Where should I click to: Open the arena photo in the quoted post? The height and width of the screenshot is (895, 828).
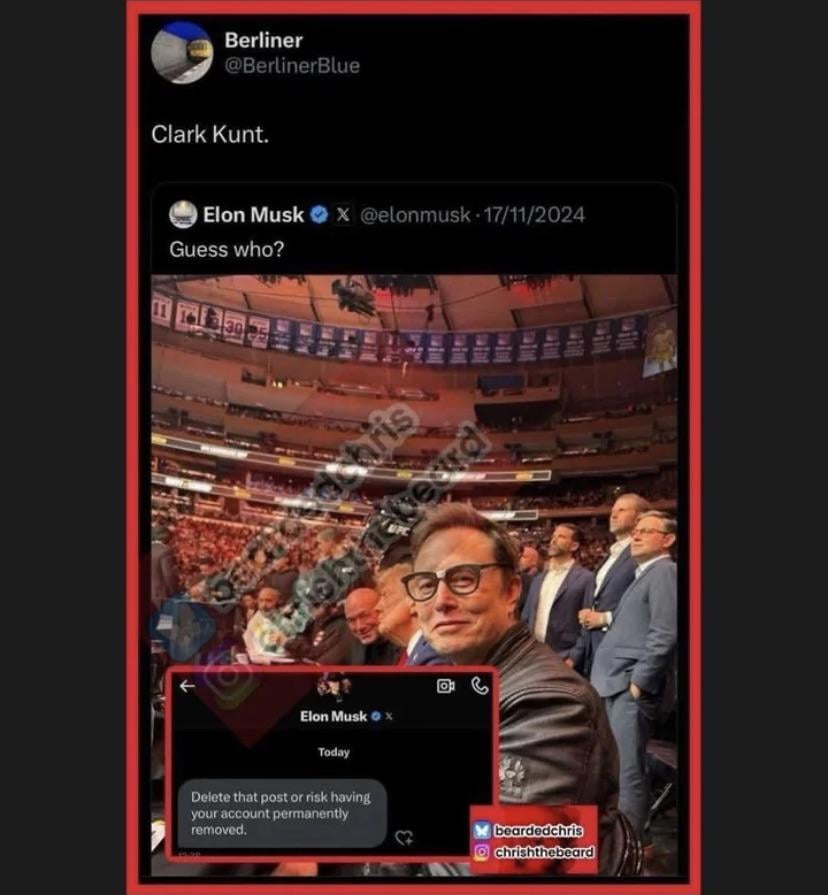click(x=414, y=575)
